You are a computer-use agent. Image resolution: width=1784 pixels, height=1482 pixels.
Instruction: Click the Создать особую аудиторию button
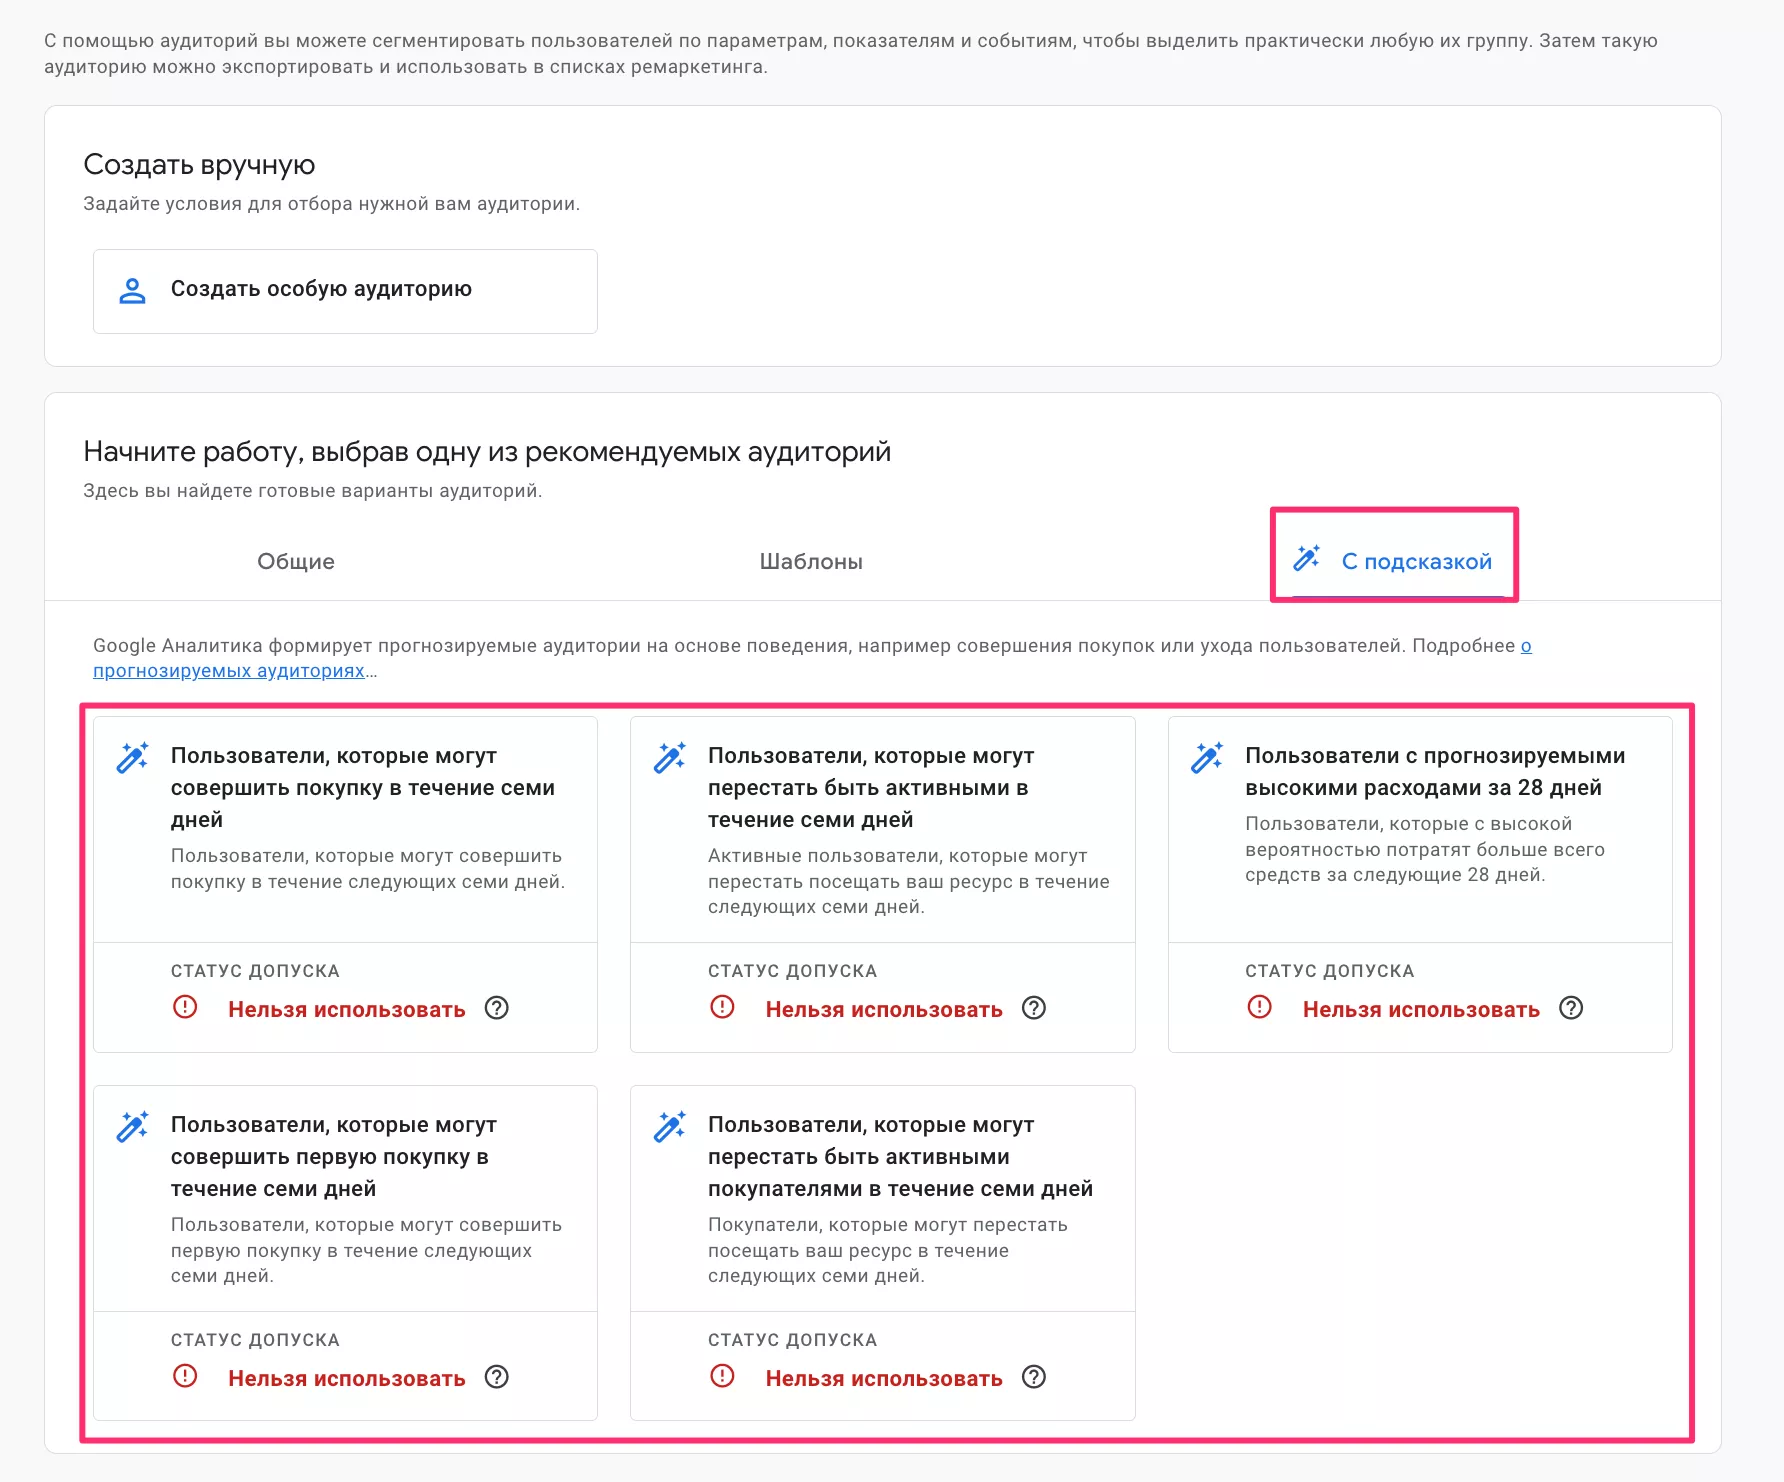click(x=345, y=290)
